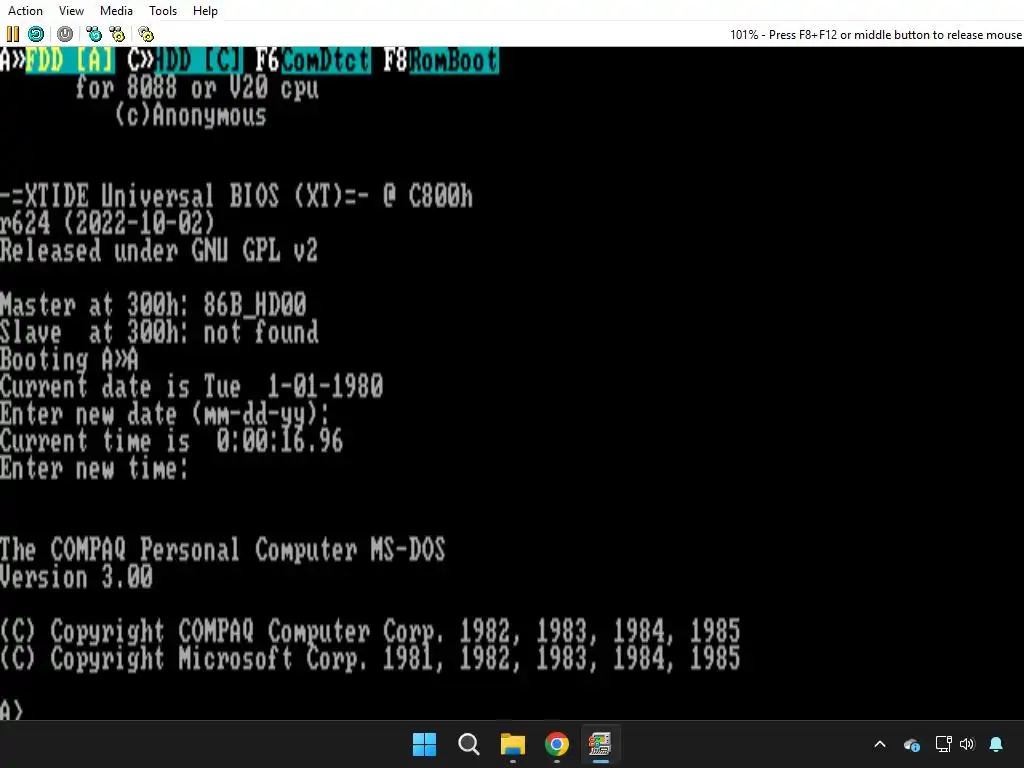Image resolution: width=1024 pixels, height=768 pixels.
Task: Open the volume control in the tray
Action: coord(967,744)
